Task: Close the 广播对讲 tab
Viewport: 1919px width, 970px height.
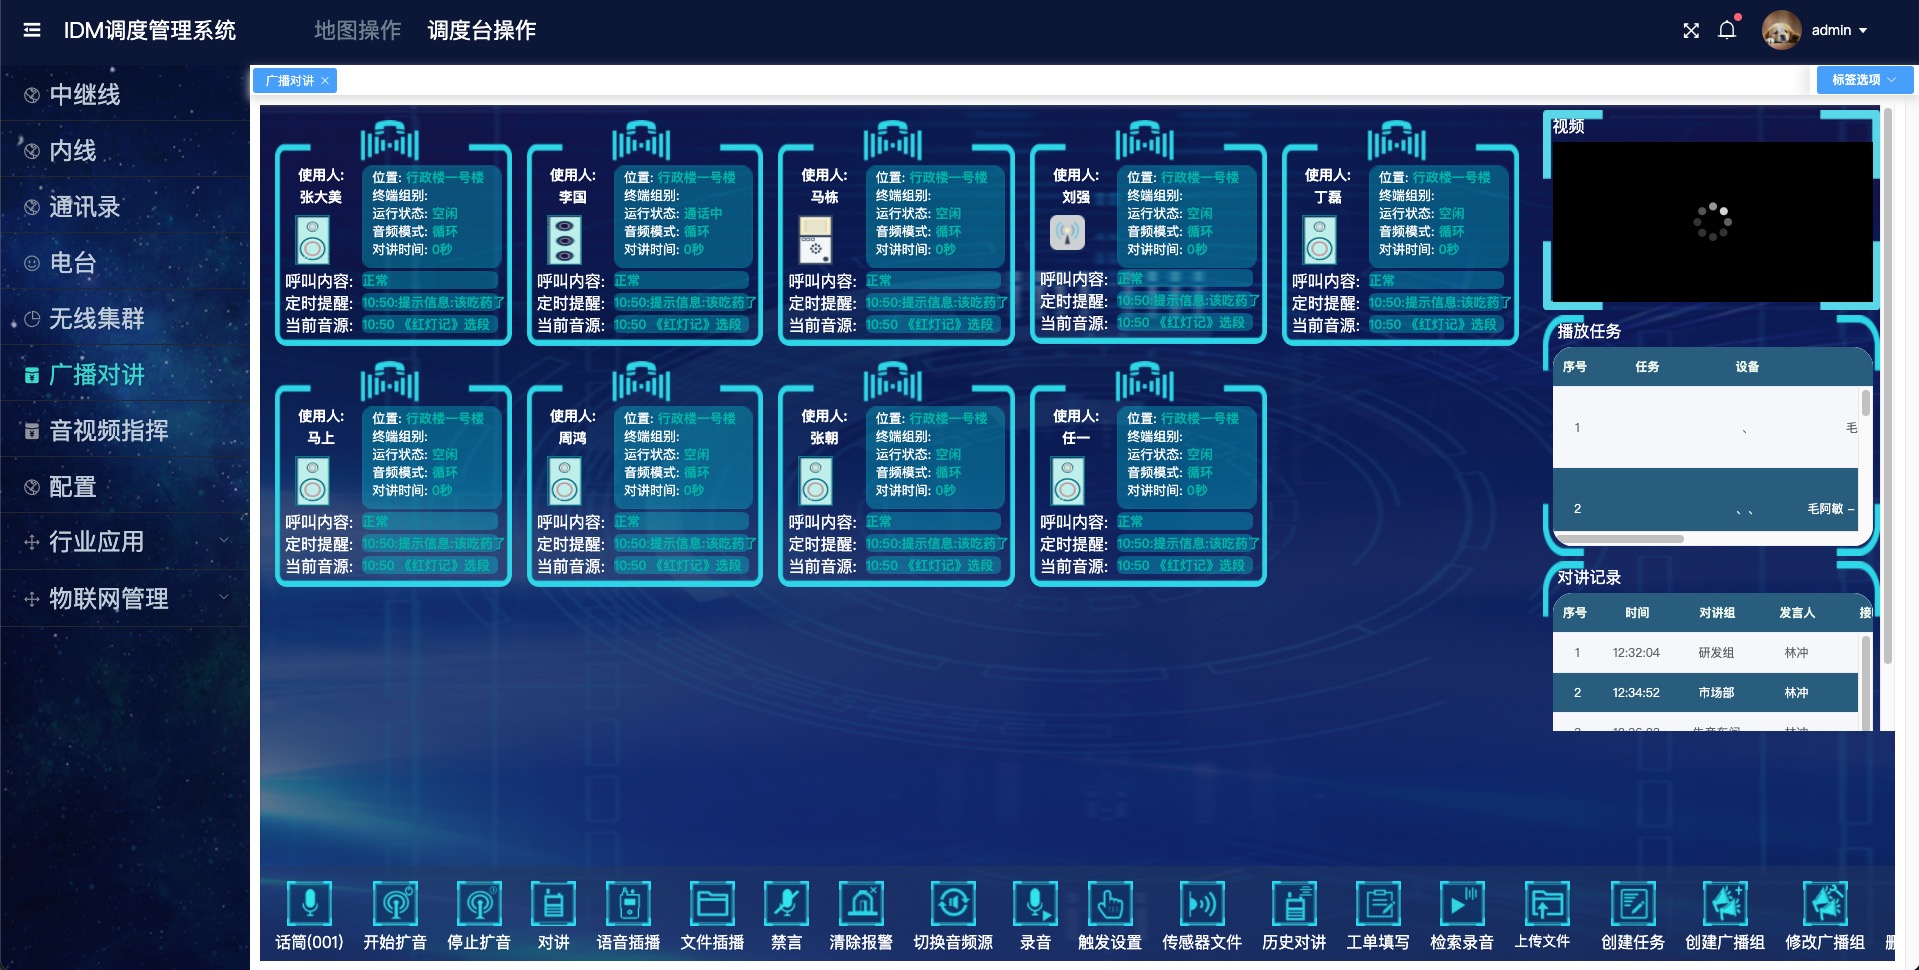Action: pos(325,81)
